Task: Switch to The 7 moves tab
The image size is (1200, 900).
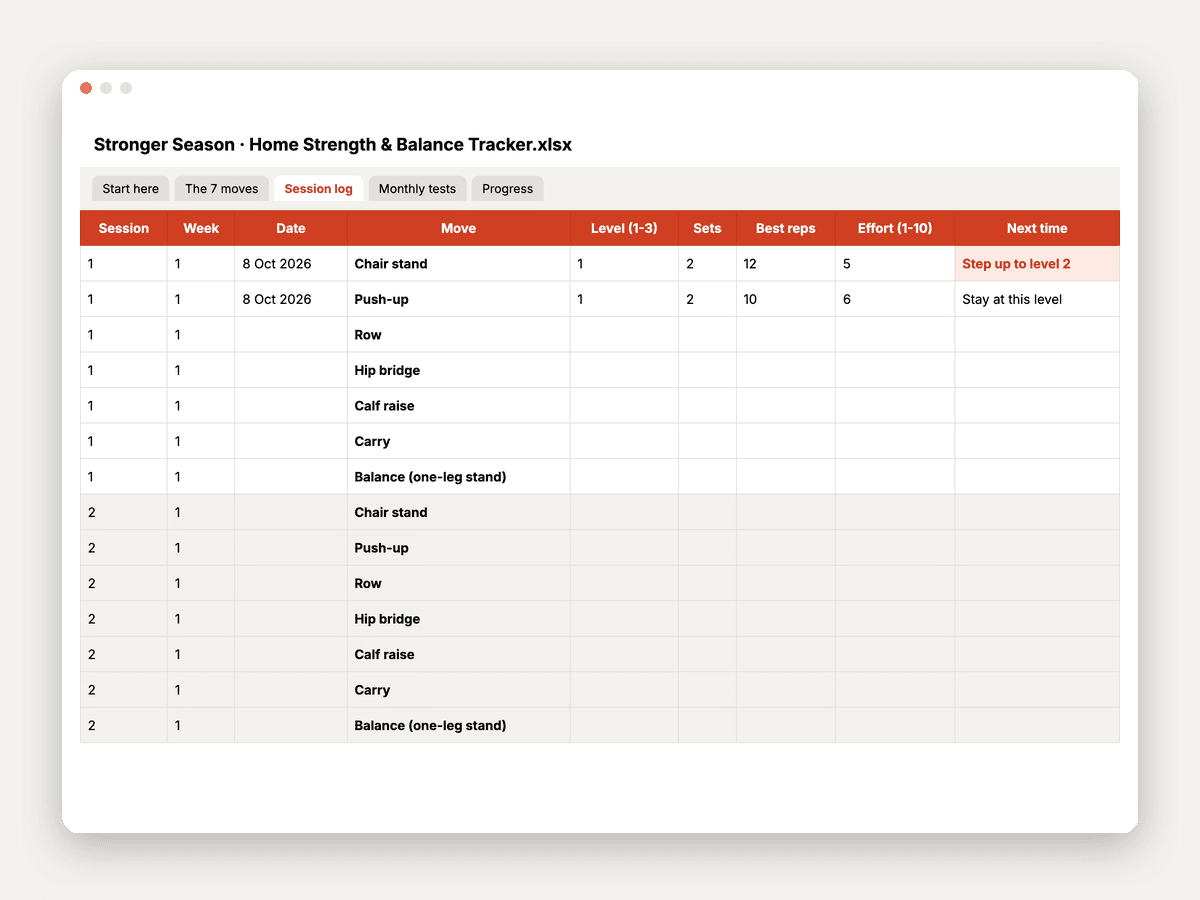Action: [221, 189]
